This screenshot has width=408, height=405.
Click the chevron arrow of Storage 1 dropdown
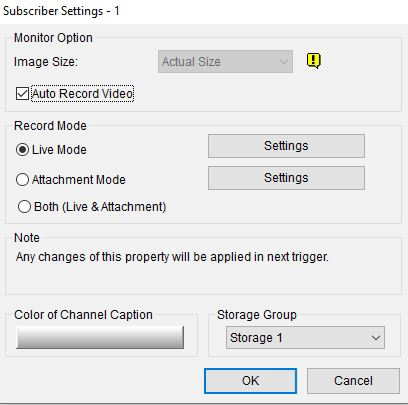[376, 338]
